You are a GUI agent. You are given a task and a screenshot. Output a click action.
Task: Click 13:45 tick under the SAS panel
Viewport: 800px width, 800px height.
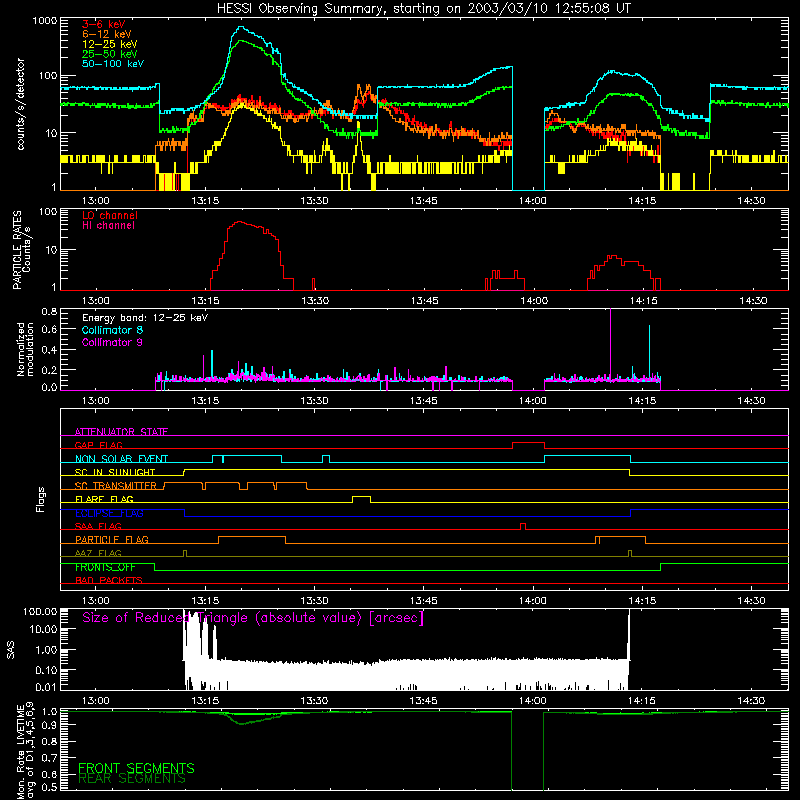pyautogui.click(x=423, y=701)
